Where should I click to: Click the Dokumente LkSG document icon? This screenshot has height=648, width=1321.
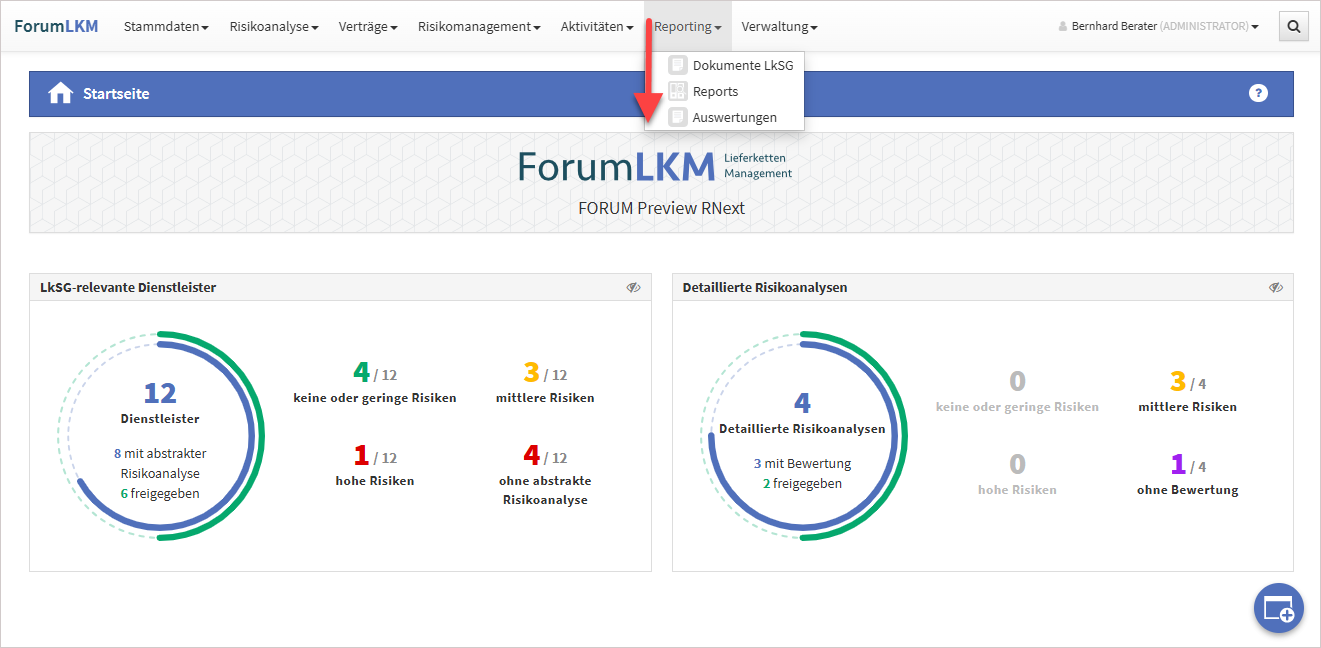coord(678,65)
